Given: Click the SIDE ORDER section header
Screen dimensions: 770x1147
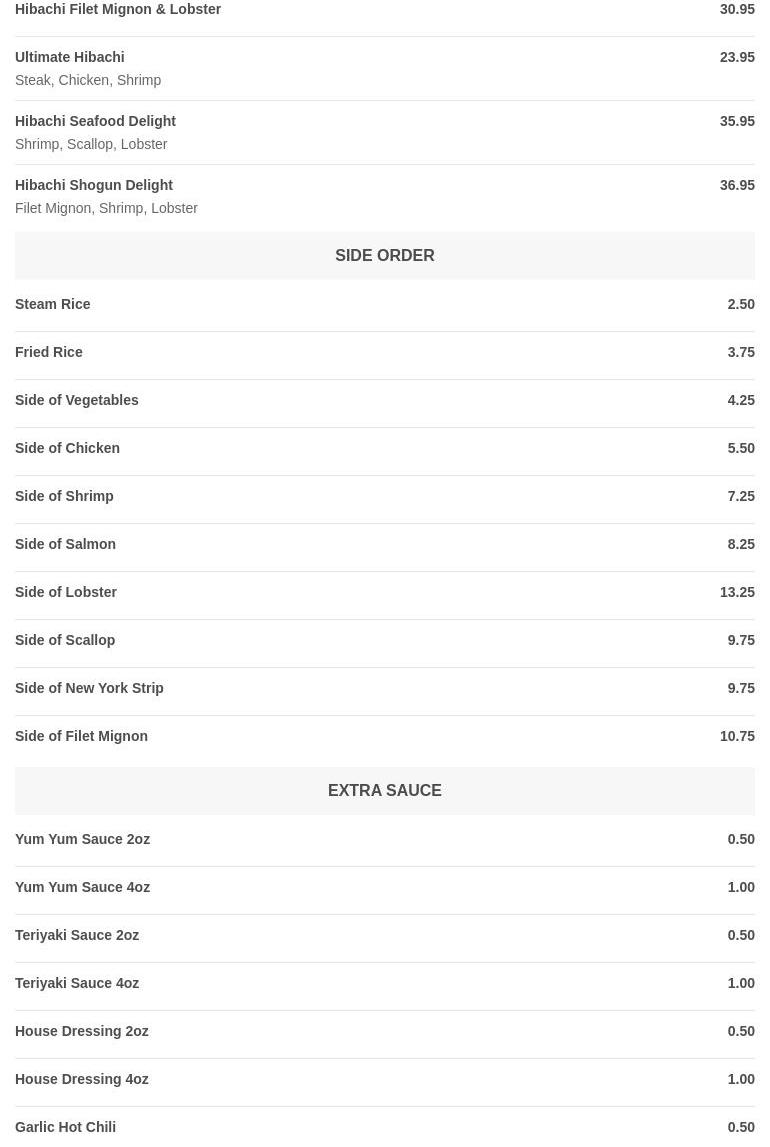Looking at the screenshot, I should (x=384, y=256).
